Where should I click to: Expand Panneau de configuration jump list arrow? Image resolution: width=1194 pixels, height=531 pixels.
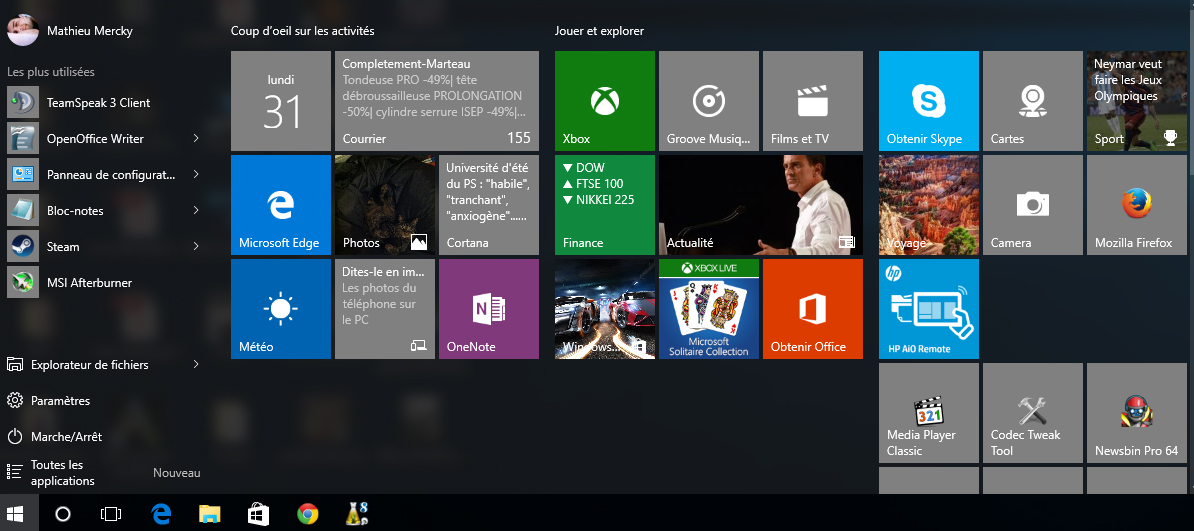point(196,174)
